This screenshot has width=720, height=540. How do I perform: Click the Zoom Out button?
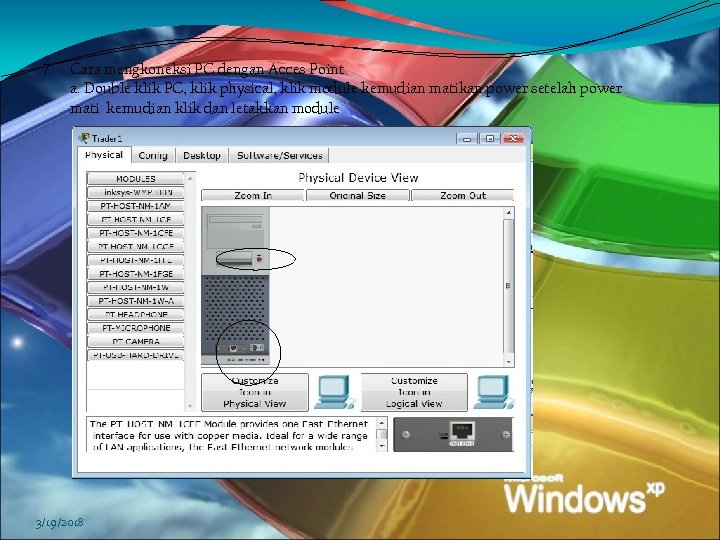coord(462,196)
